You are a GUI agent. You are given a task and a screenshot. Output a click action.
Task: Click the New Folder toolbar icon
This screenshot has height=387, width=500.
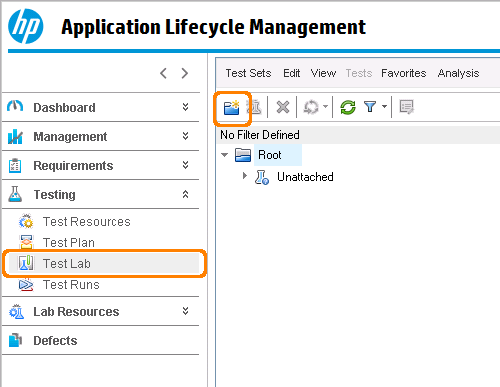[232, 107]
